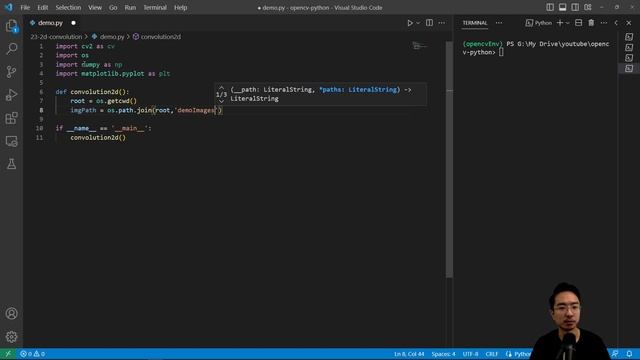Open the Terminal menu
640x360 pixels.
pos(155,7)
